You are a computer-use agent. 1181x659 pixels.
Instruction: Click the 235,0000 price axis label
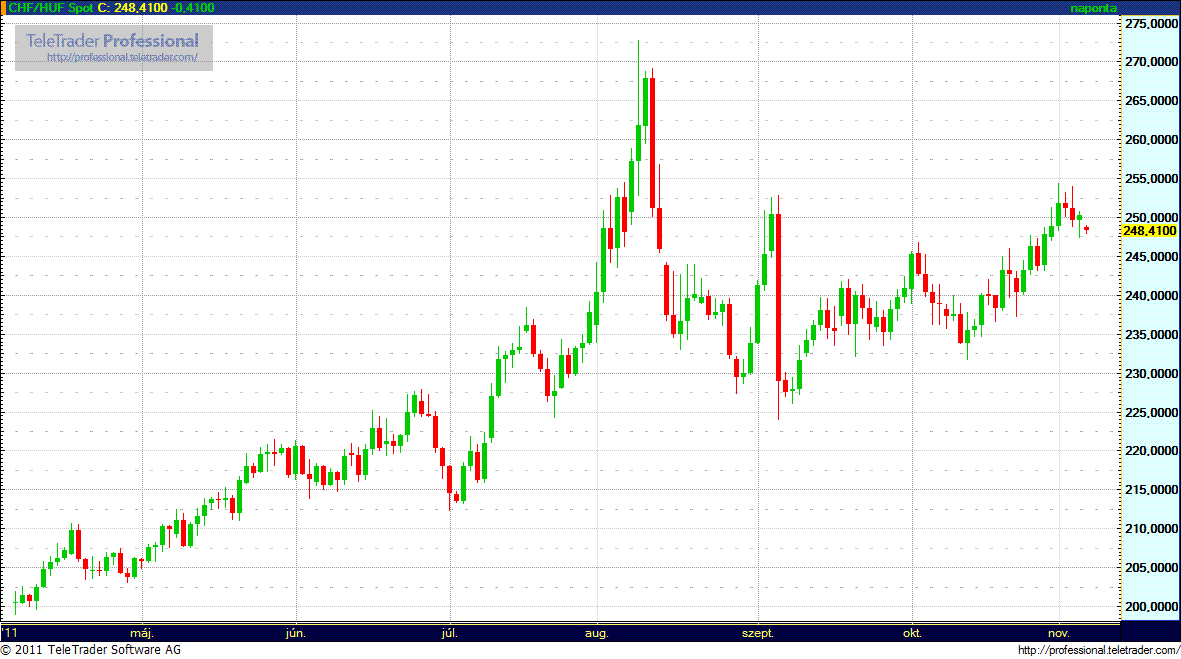coord(1151,334)
